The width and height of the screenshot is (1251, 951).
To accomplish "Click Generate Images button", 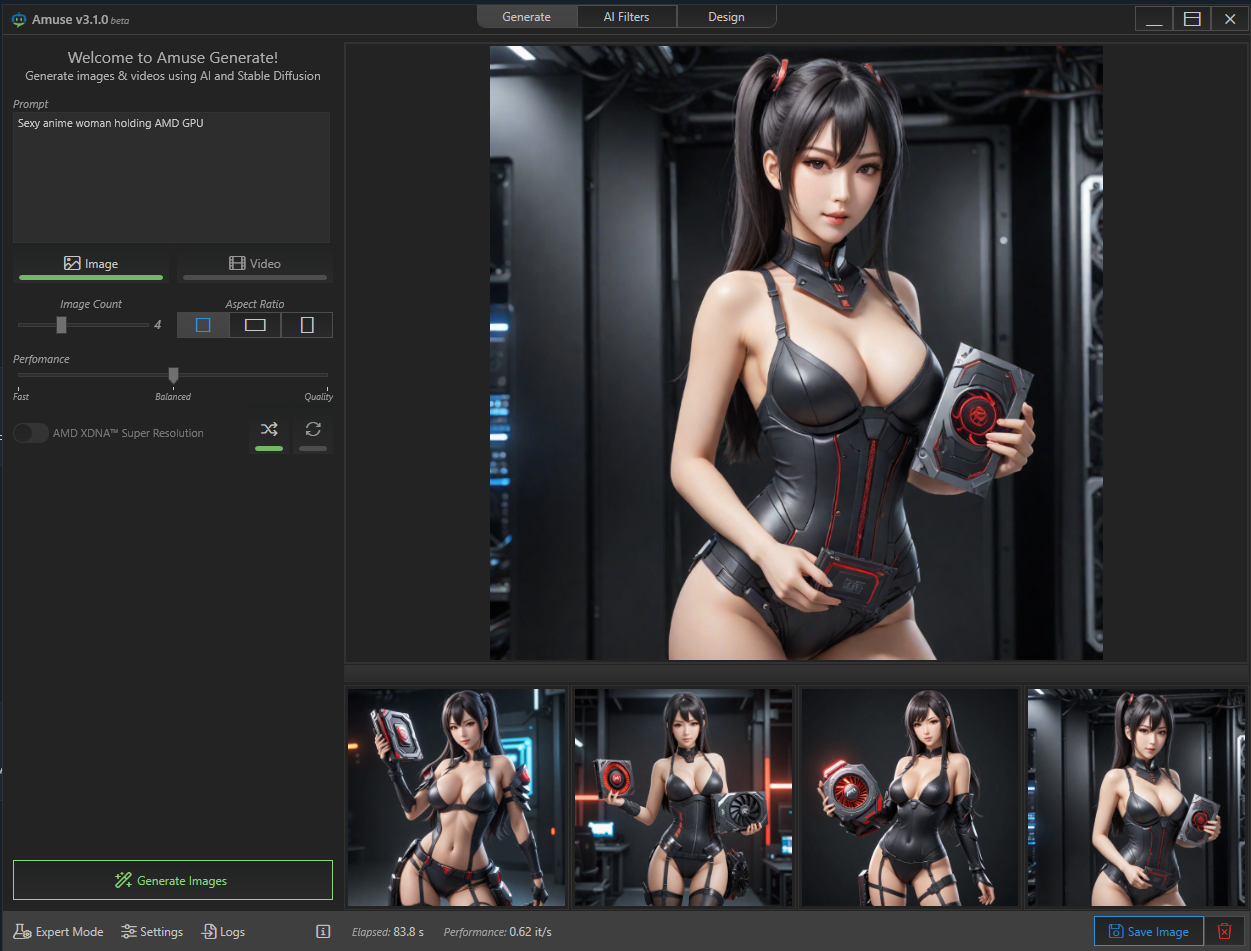I will 173,880.
